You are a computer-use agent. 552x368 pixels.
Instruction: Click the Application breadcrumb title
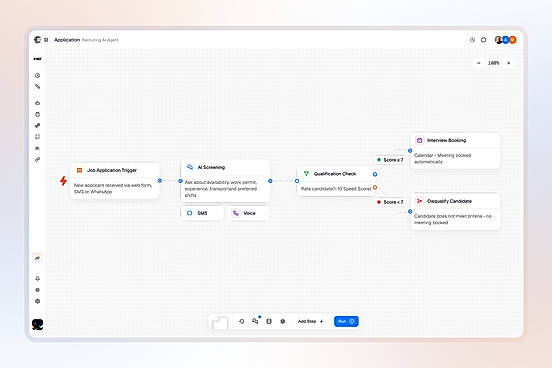[x=67, y=40]
